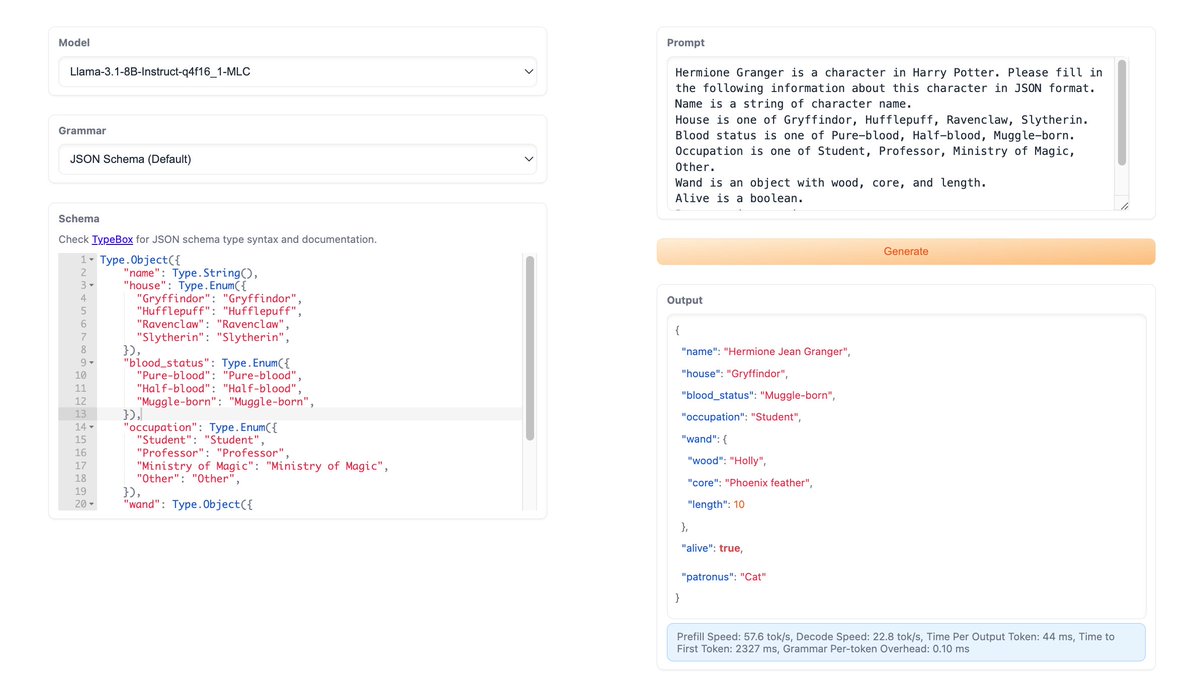The image size is (1200, 687).
Task: Open the Grammar dropdown
Action: pos(297,159)
